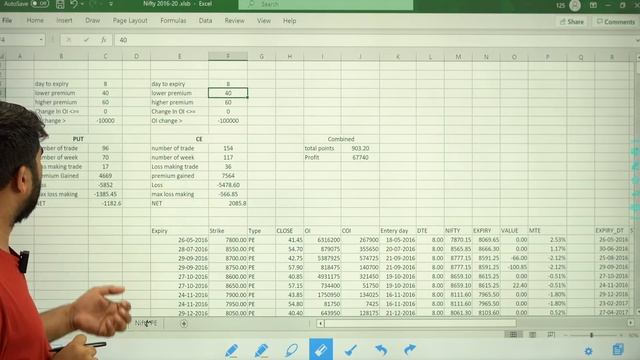Screen dimensions: 640x360
Task: Click the Search box in title bar
Action: click(x=325, y=4)
